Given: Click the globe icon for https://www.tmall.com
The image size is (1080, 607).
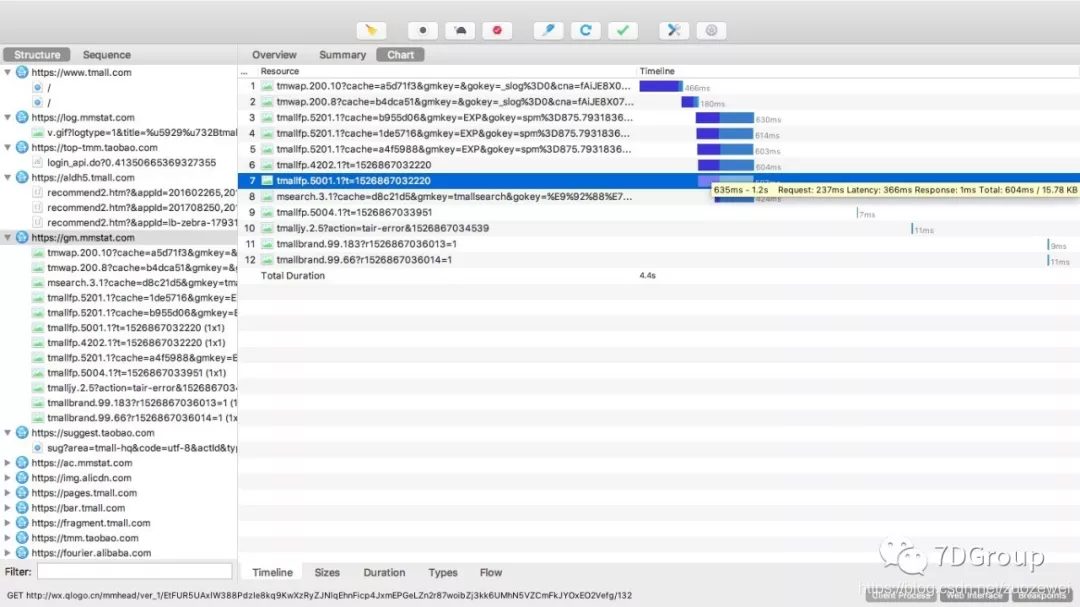Looking at the screenshot, I should [x=22, y=72].
